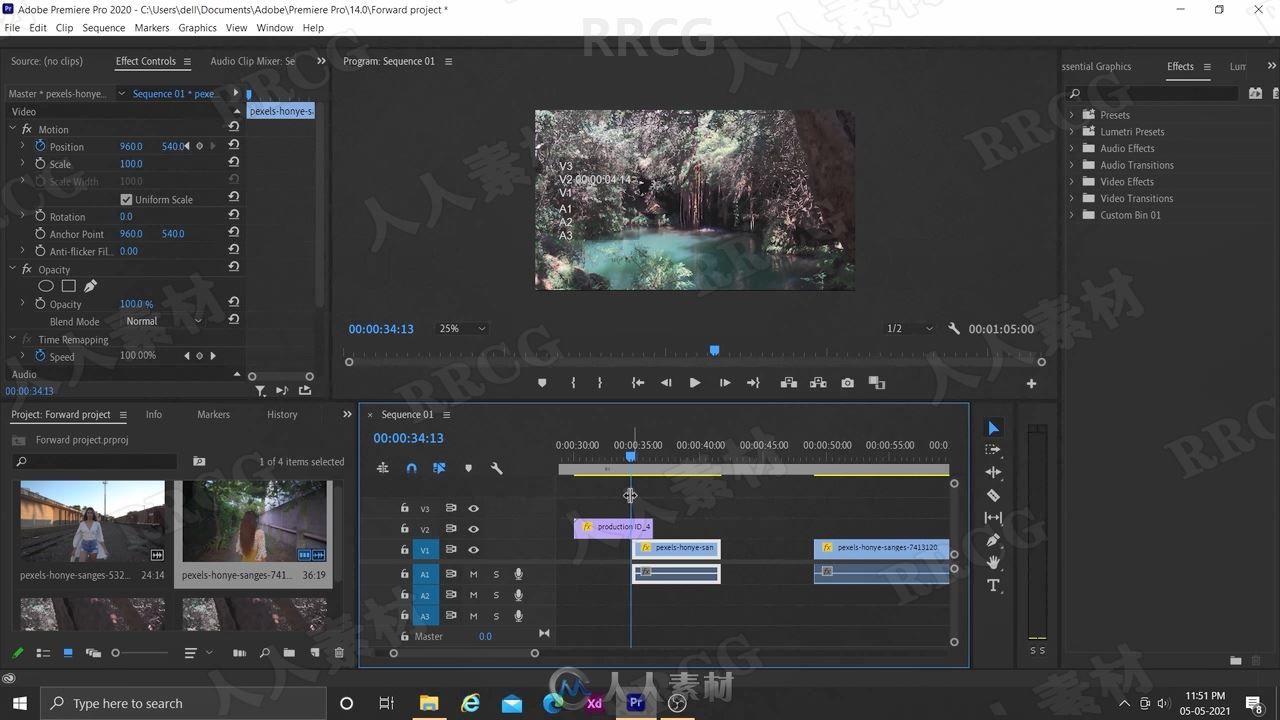This screenshot has width=1280, height=720.
Task: Open the Sequence menu
Action: 104,28
